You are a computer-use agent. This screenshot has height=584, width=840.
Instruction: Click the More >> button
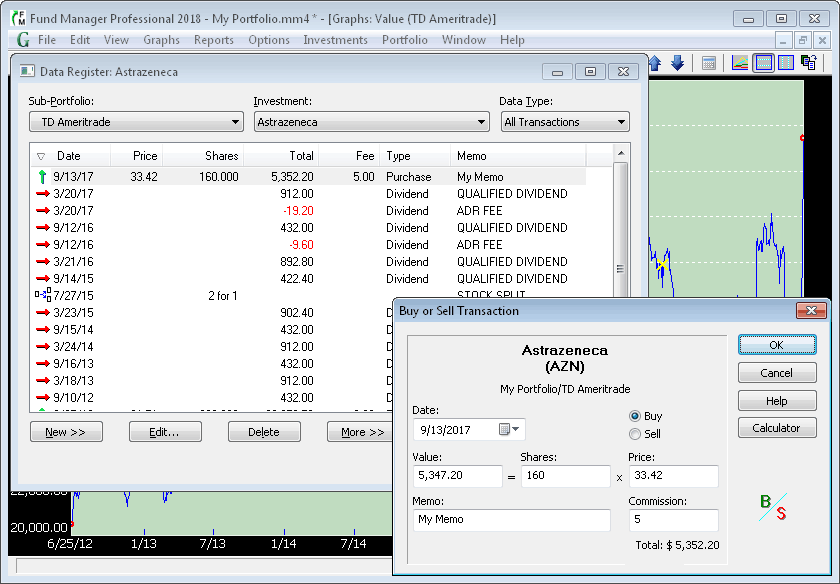click(360, 432)
